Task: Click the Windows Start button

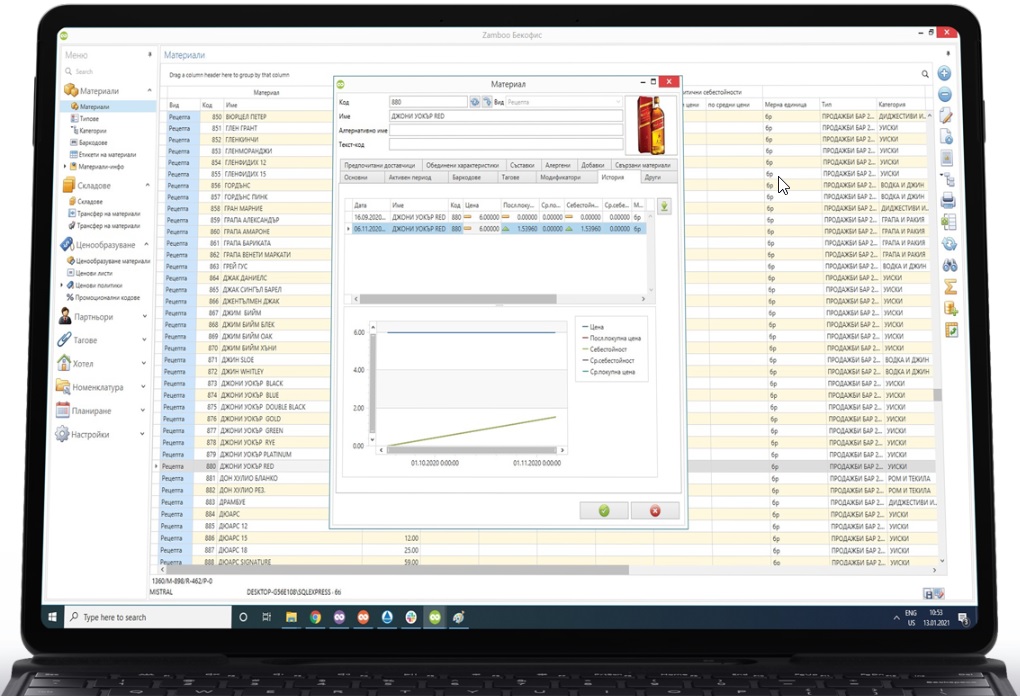Action: tap(53, 617)
